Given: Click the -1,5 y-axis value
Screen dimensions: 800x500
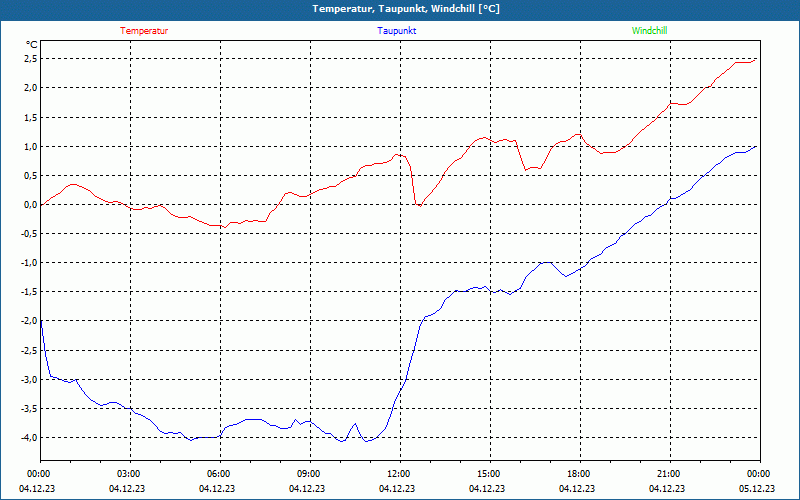Looking at the screenshot, I should coord(30,292).
